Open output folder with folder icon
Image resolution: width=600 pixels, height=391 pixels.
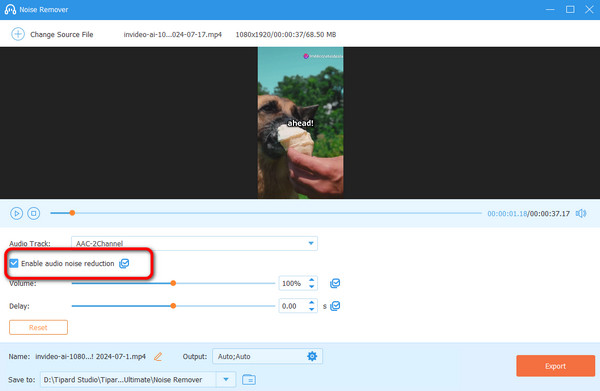[249, 380]
